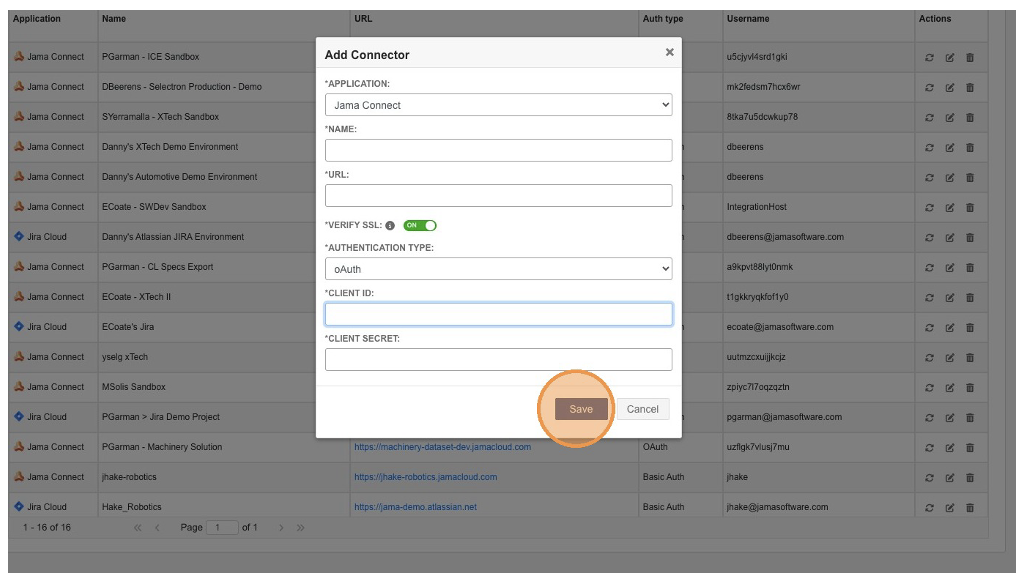This screenshot has height=580, width=1026.
Task: Open the Authentication Type dropdown
Action: tap(499, 268)
